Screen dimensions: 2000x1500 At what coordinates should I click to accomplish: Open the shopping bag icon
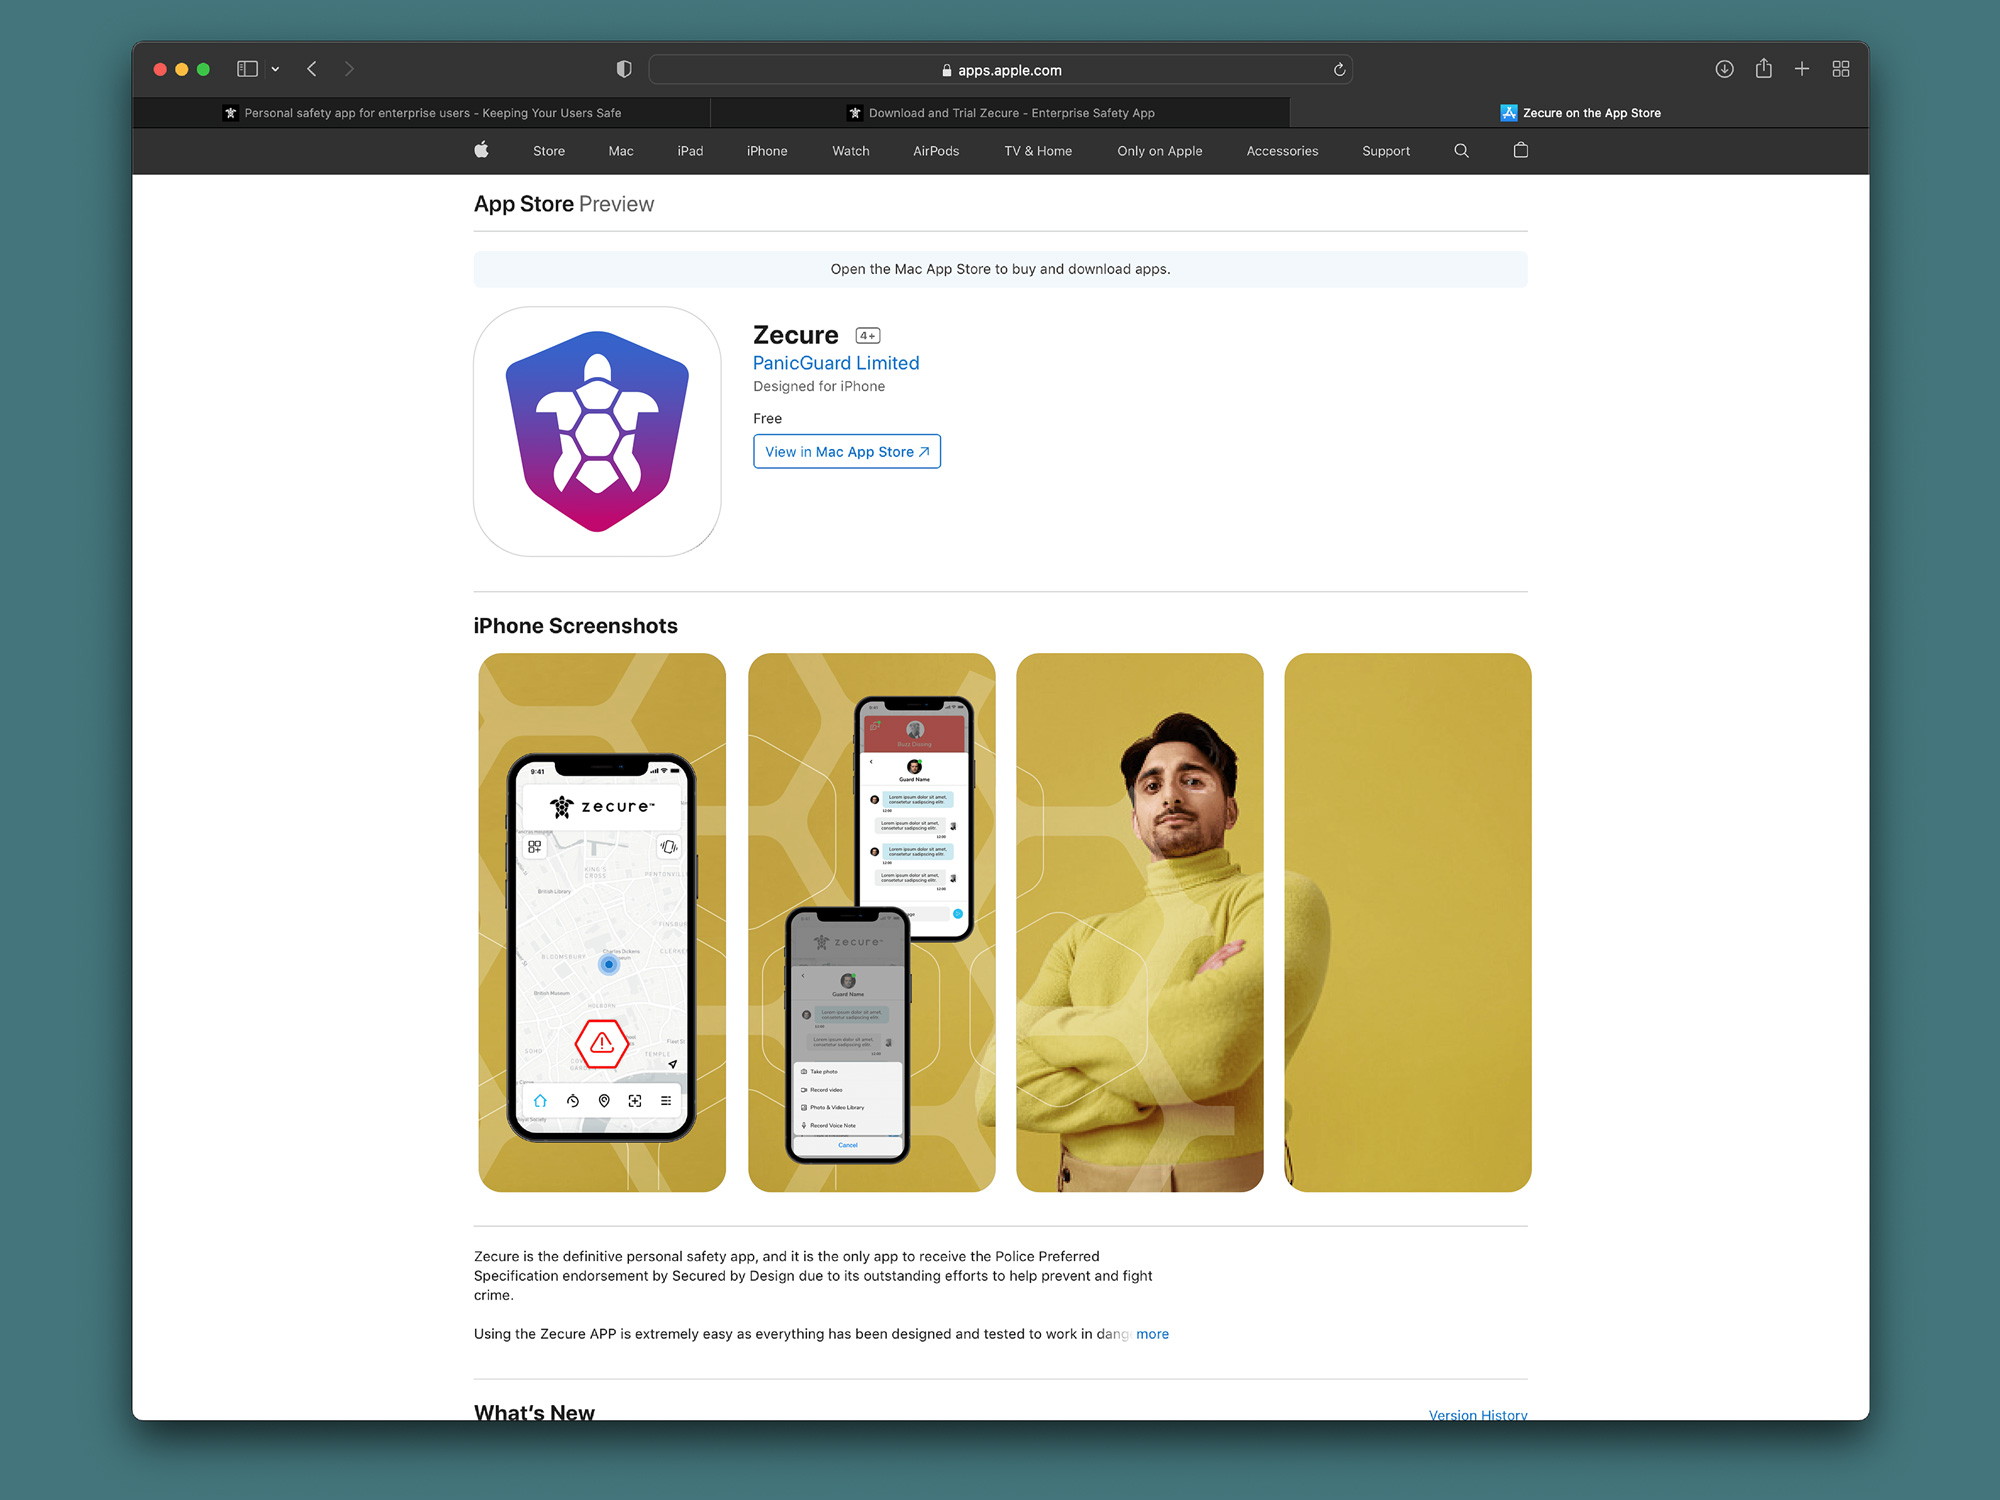(1521, 150)
